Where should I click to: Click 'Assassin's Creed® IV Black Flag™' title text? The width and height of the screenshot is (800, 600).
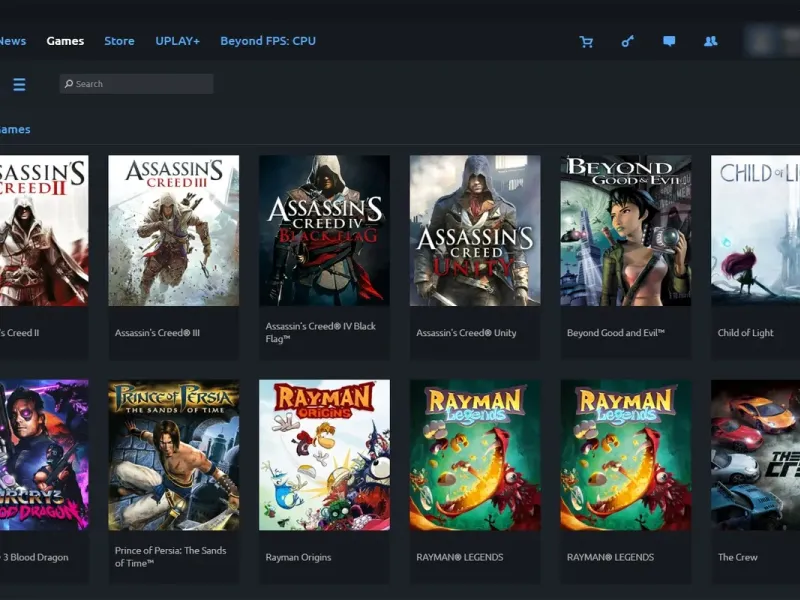pos(320,333)
